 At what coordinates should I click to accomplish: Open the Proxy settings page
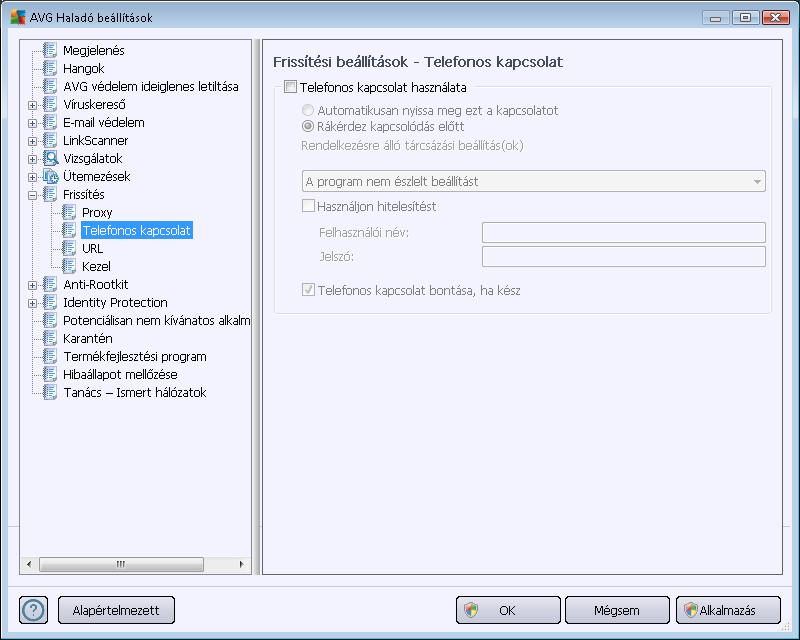click(97, 212)
